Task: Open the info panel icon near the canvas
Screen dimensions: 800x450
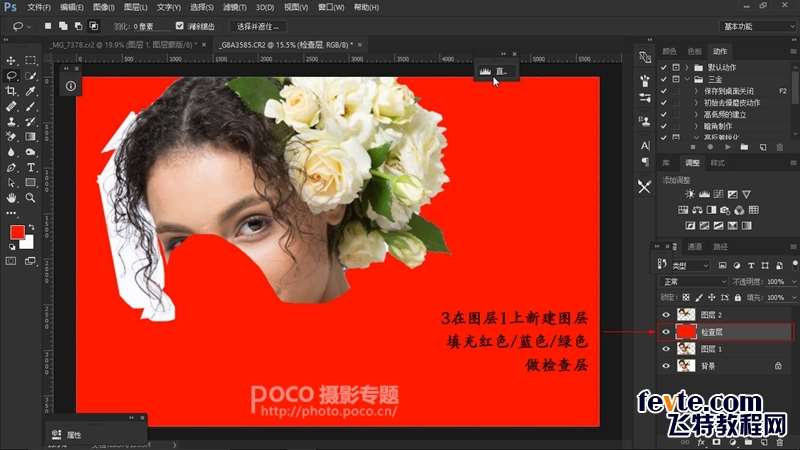Action: tap(70, 86)
